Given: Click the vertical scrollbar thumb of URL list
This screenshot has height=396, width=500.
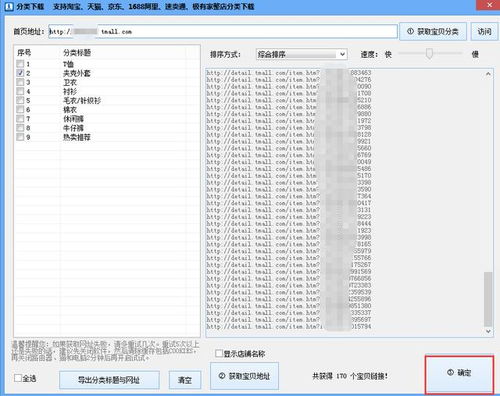Looking at the screenshot, I should (488, 299).
